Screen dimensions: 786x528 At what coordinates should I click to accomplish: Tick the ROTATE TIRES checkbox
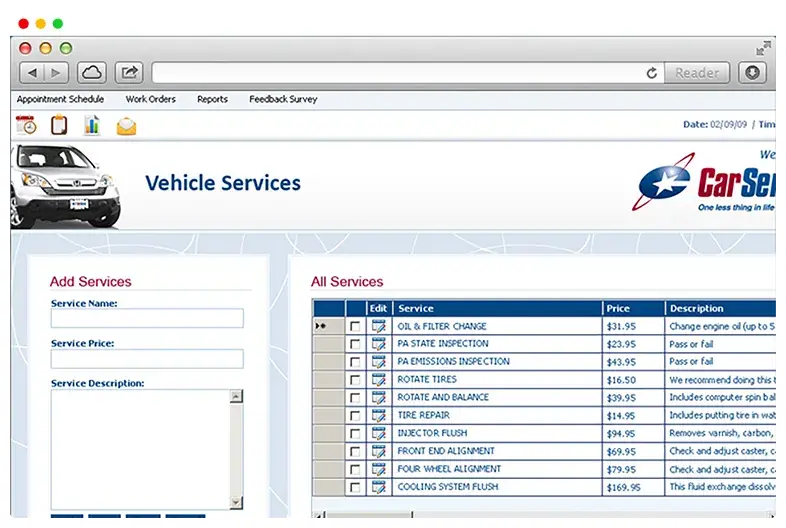(355, 380)
